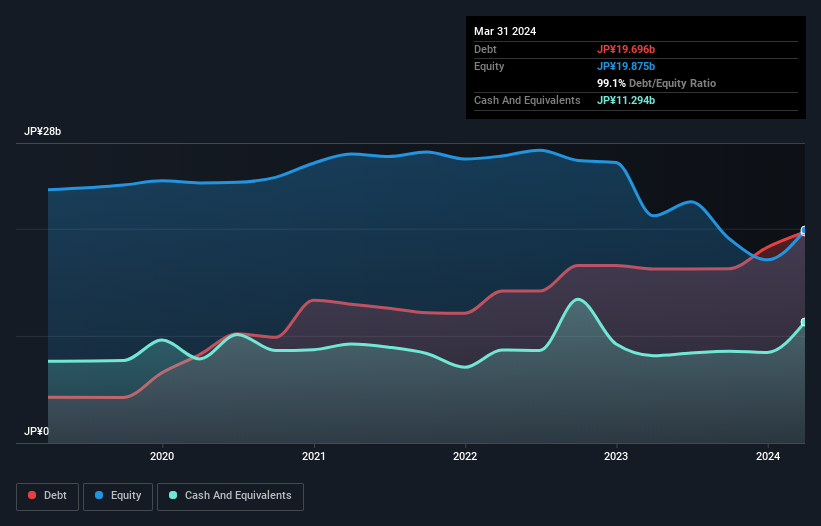Viewport: 821px width, 526px height.
Task: Select the teal cash endpoint marker at Mar 2024
Action: coord(804,322)
